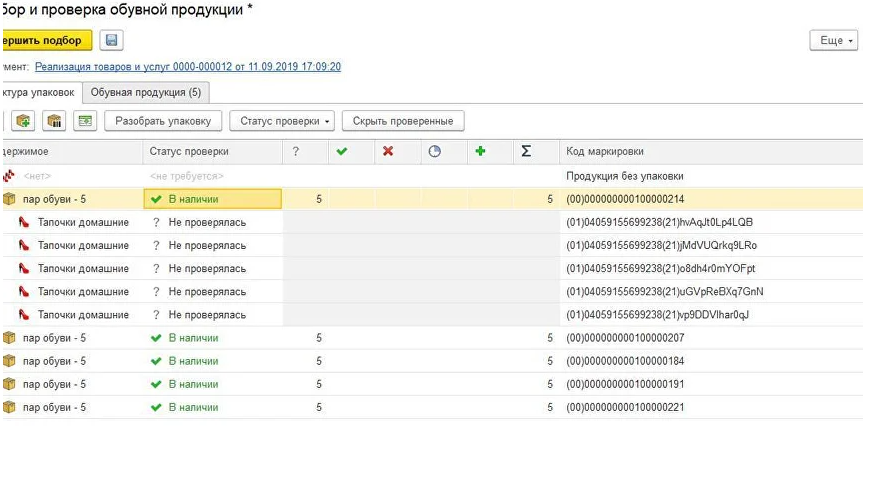This screenshot has height=484, width=872.
Task: Click the green checkmark column header
Action: [341, 152]
